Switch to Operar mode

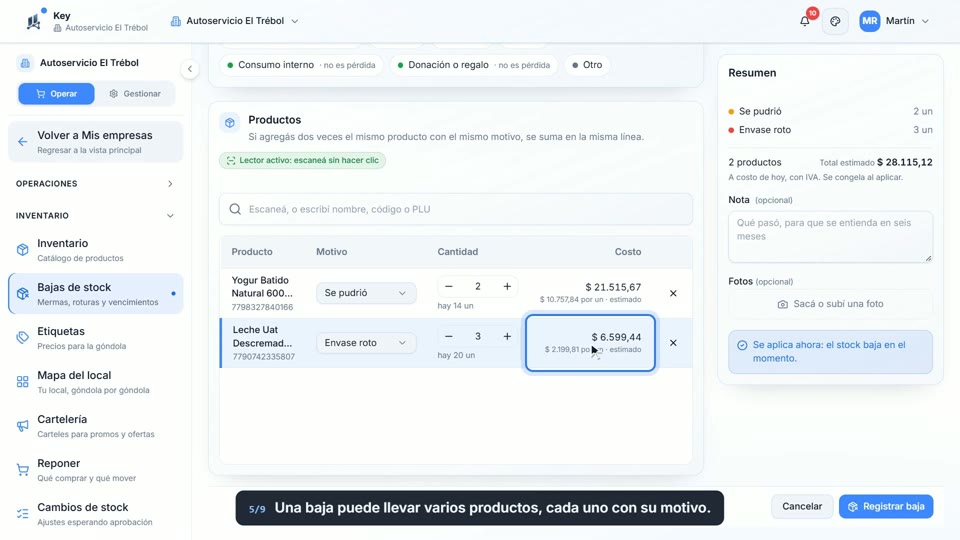56,94
